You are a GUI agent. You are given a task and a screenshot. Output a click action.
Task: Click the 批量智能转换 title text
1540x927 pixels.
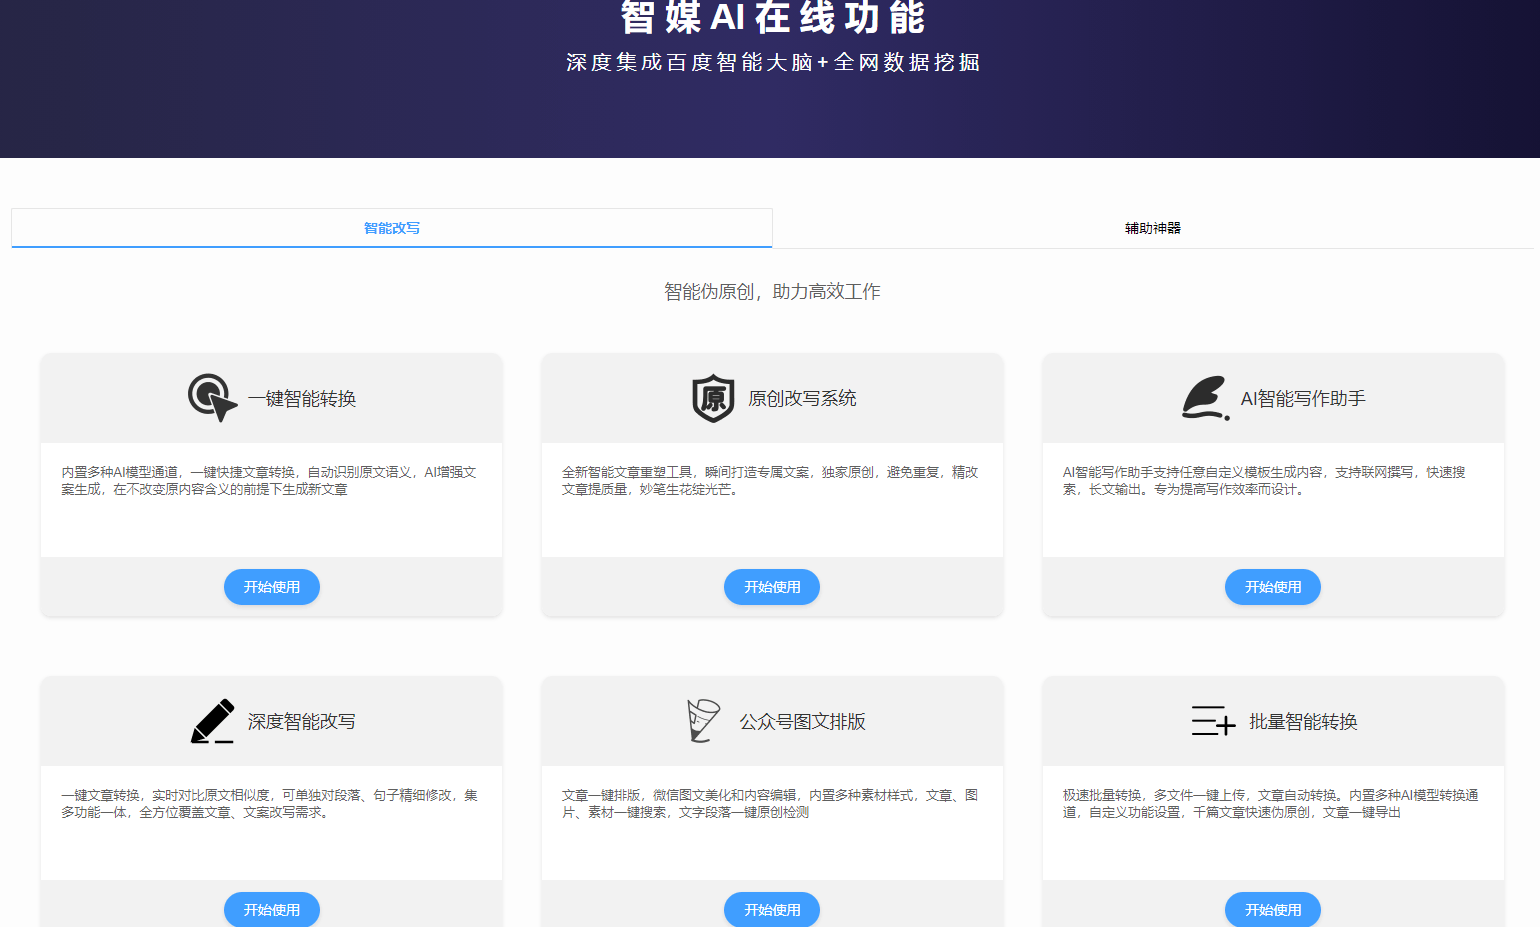point(1302,722)
